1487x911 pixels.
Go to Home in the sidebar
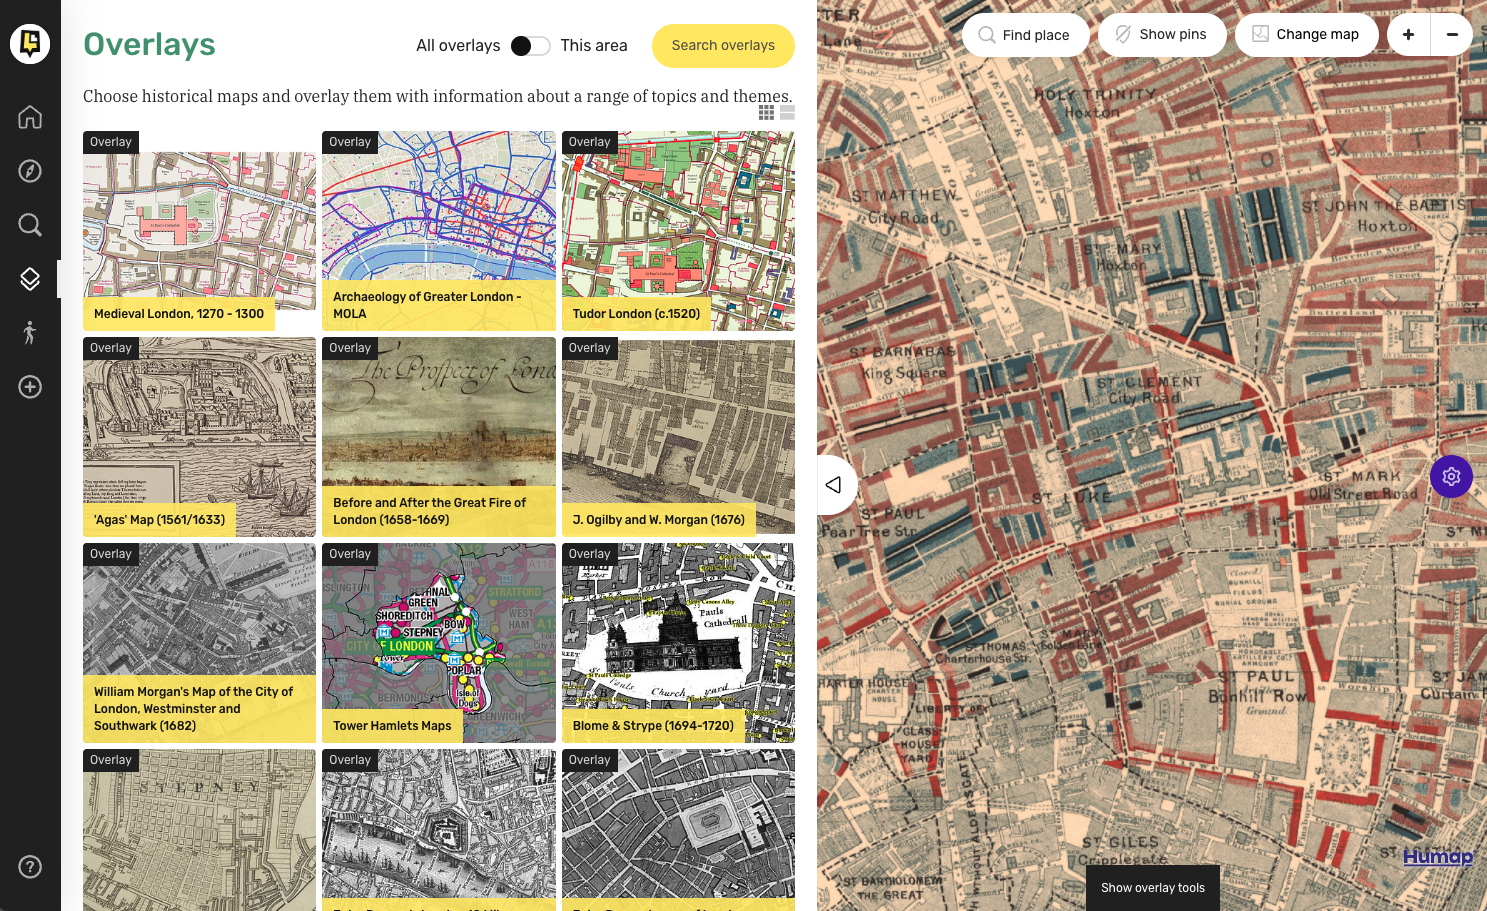coord(30,117)
